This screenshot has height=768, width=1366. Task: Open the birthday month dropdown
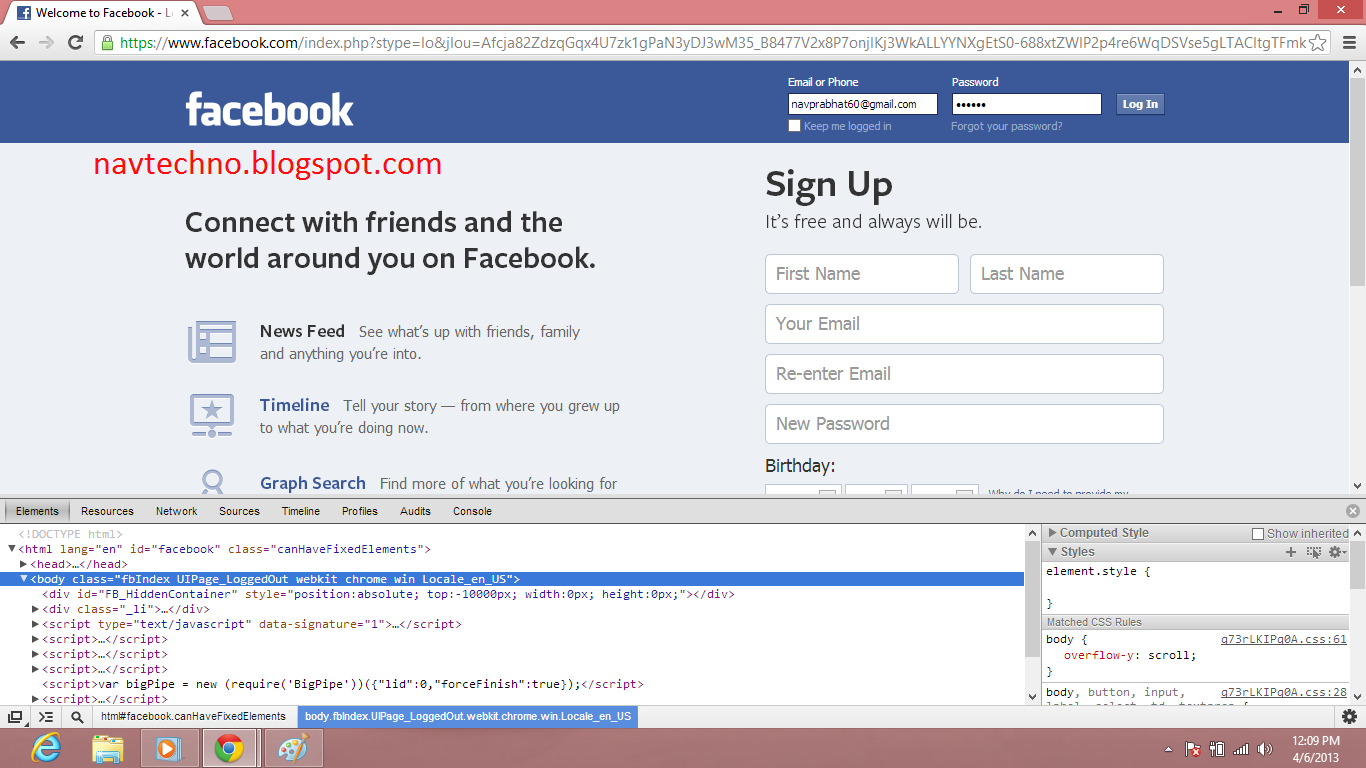[802, 492]
